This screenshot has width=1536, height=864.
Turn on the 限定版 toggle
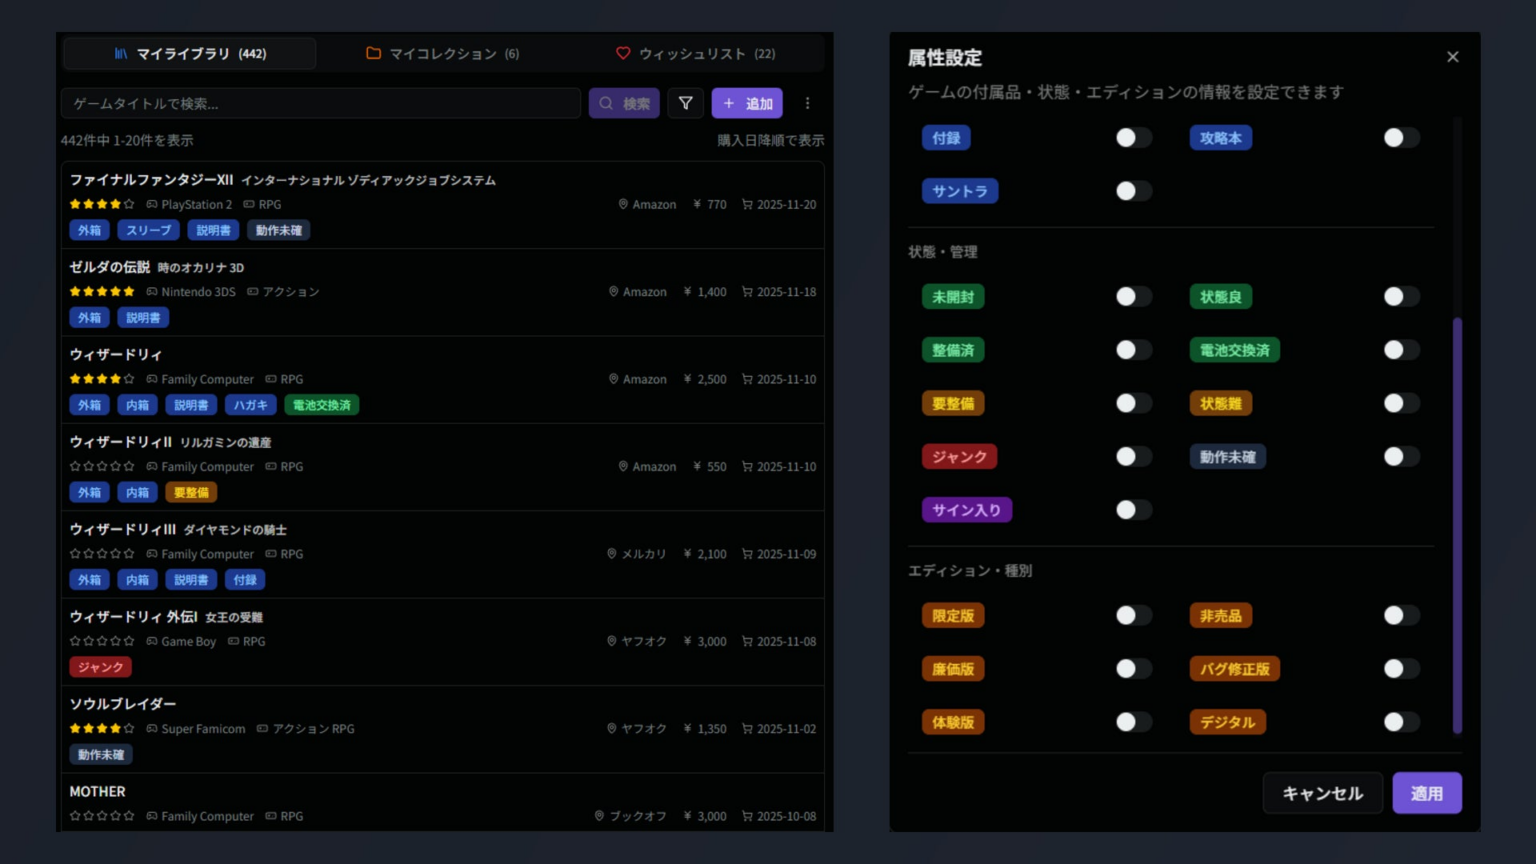pos(1133,616)
